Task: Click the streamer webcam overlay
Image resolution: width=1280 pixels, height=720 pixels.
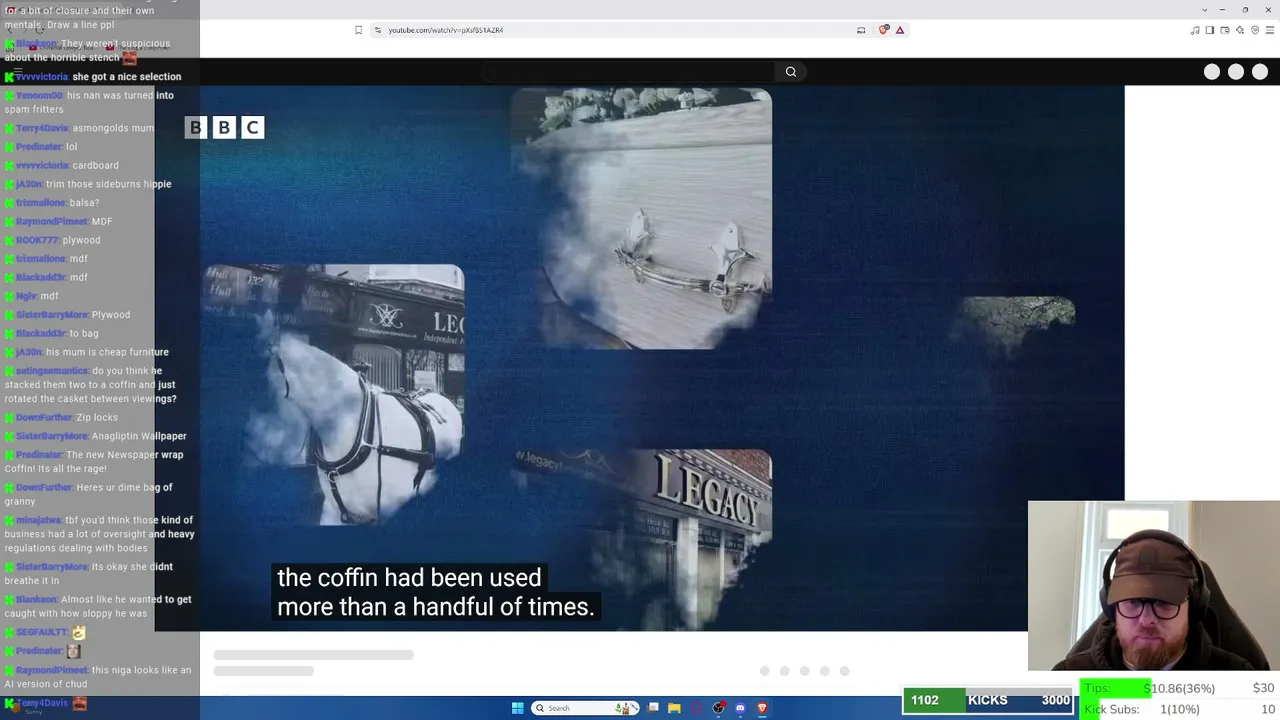Action: pyautogui.click(x=1153, y=586)
